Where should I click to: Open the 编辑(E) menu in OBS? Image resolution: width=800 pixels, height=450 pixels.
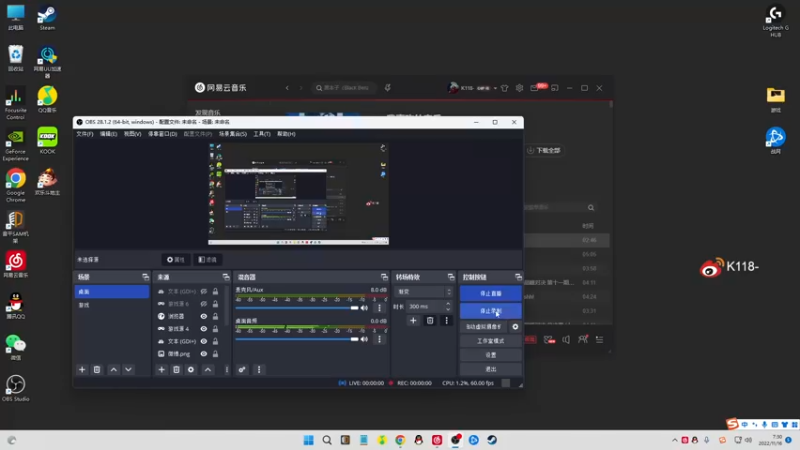coord(108,134)
